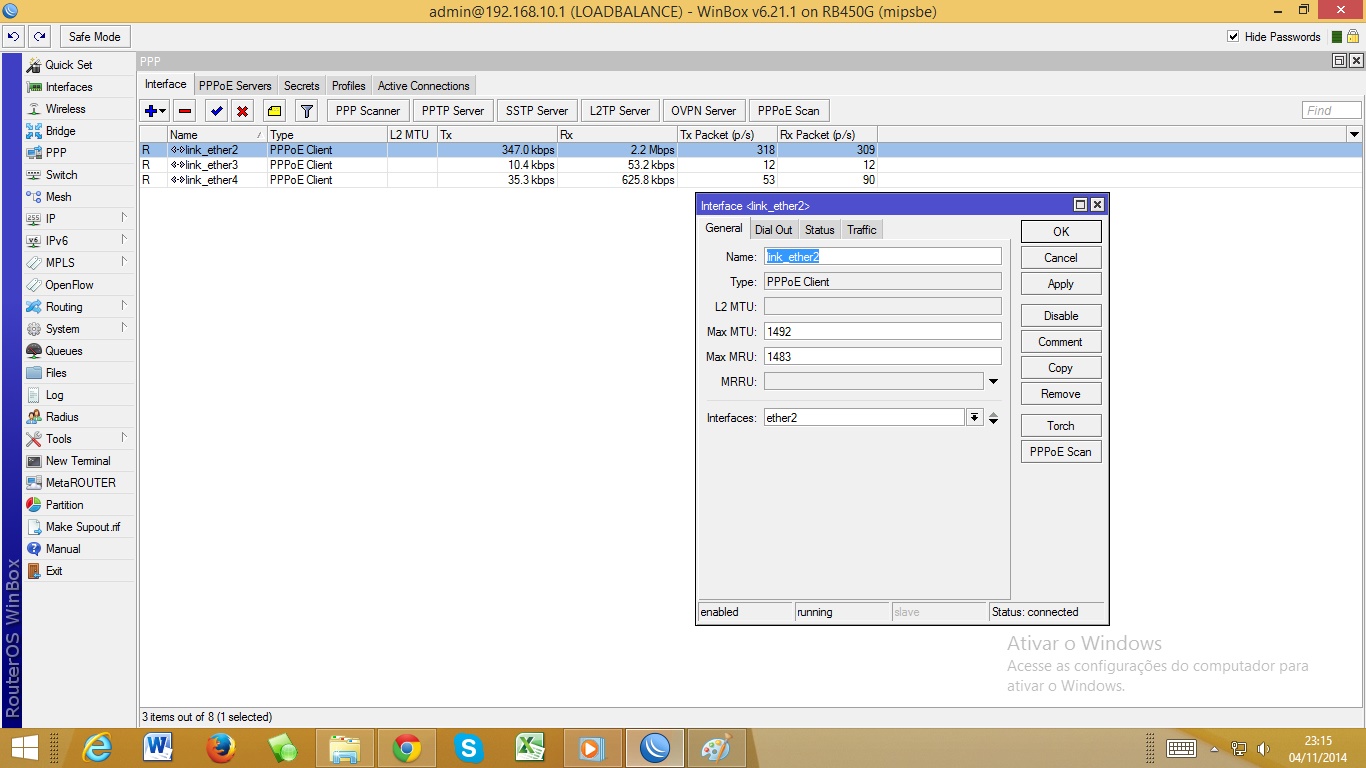Image resolution: width=1366 pixels, height=768 pixels.
Task: Open Firefox from taskbar
Action: click(x=220, y=747)
